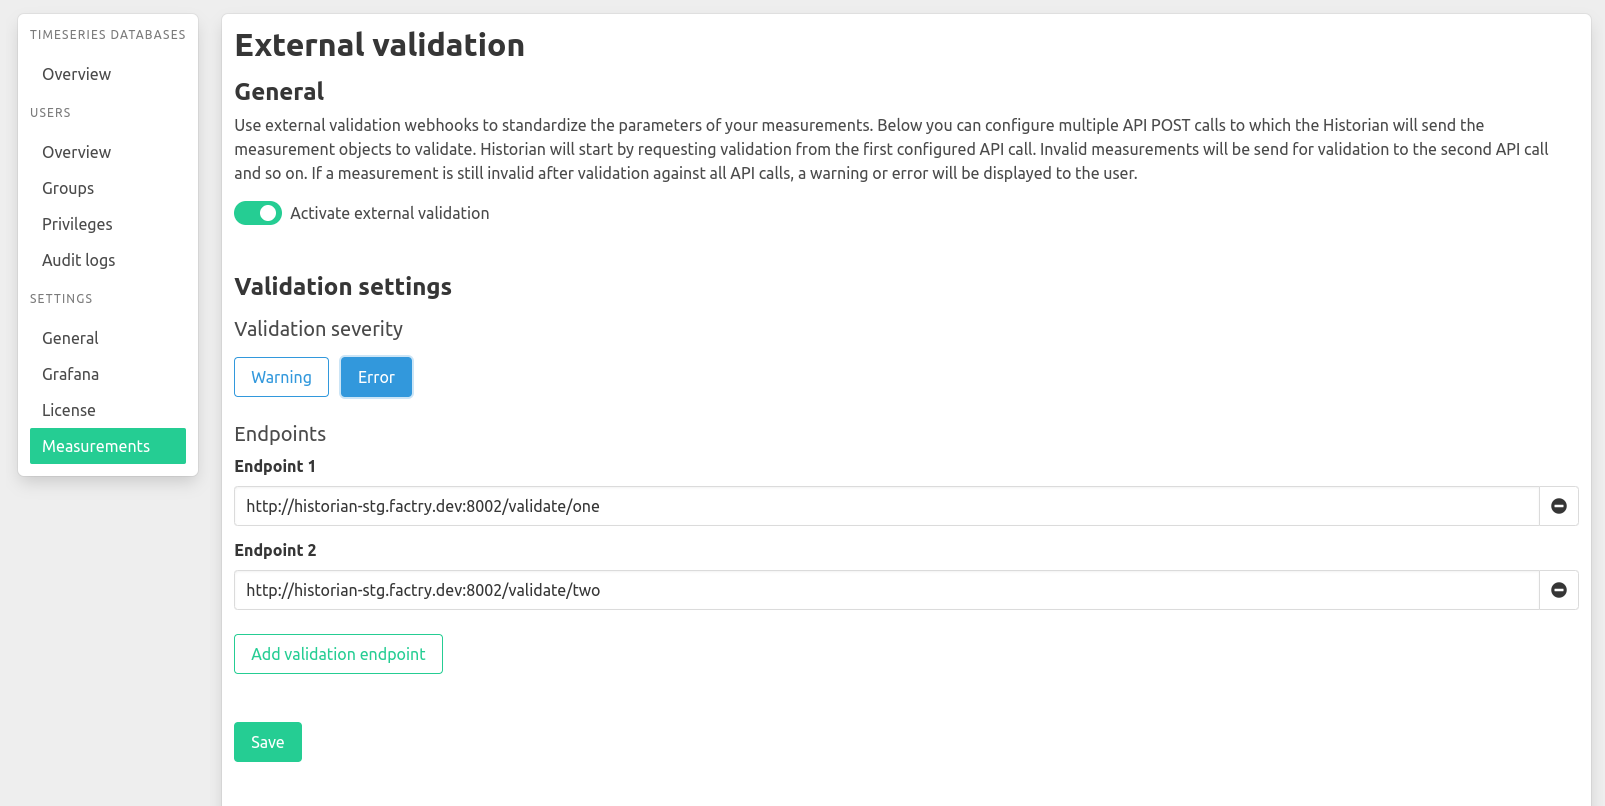This screenshot has width=1605, height=806.
Task: Click the Validation settings heading
Action: pyautogui.click(x=343, y=287)
